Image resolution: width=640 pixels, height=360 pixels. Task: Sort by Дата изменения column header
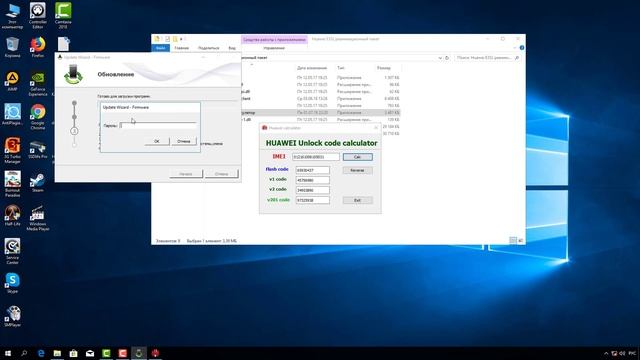pyautogui.click(x=312, y=68)
